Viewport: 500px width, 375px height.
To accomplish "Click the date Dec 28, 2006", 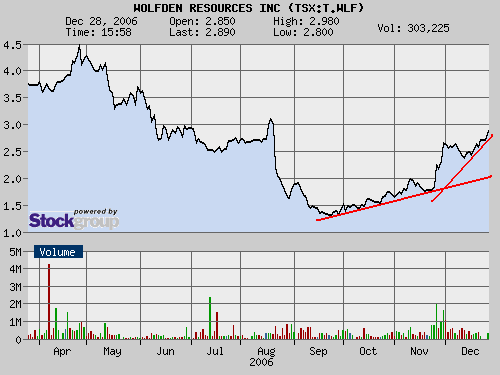I will [x=101, y=21].
